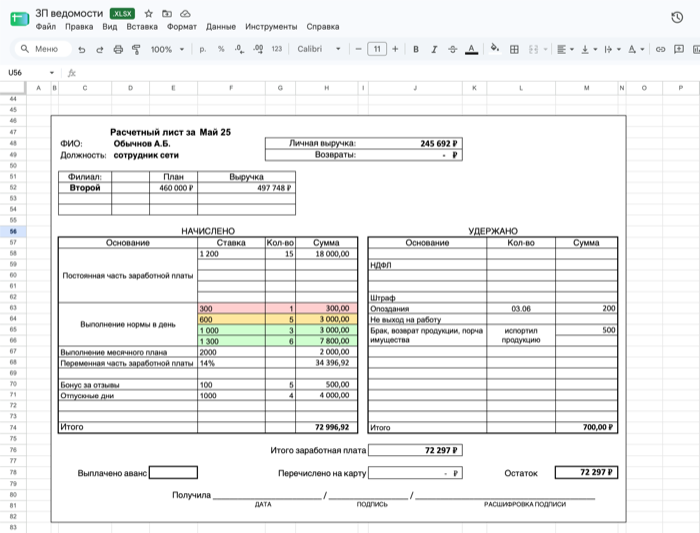Select column H header
700x533 pixels.
click(326, 88)
